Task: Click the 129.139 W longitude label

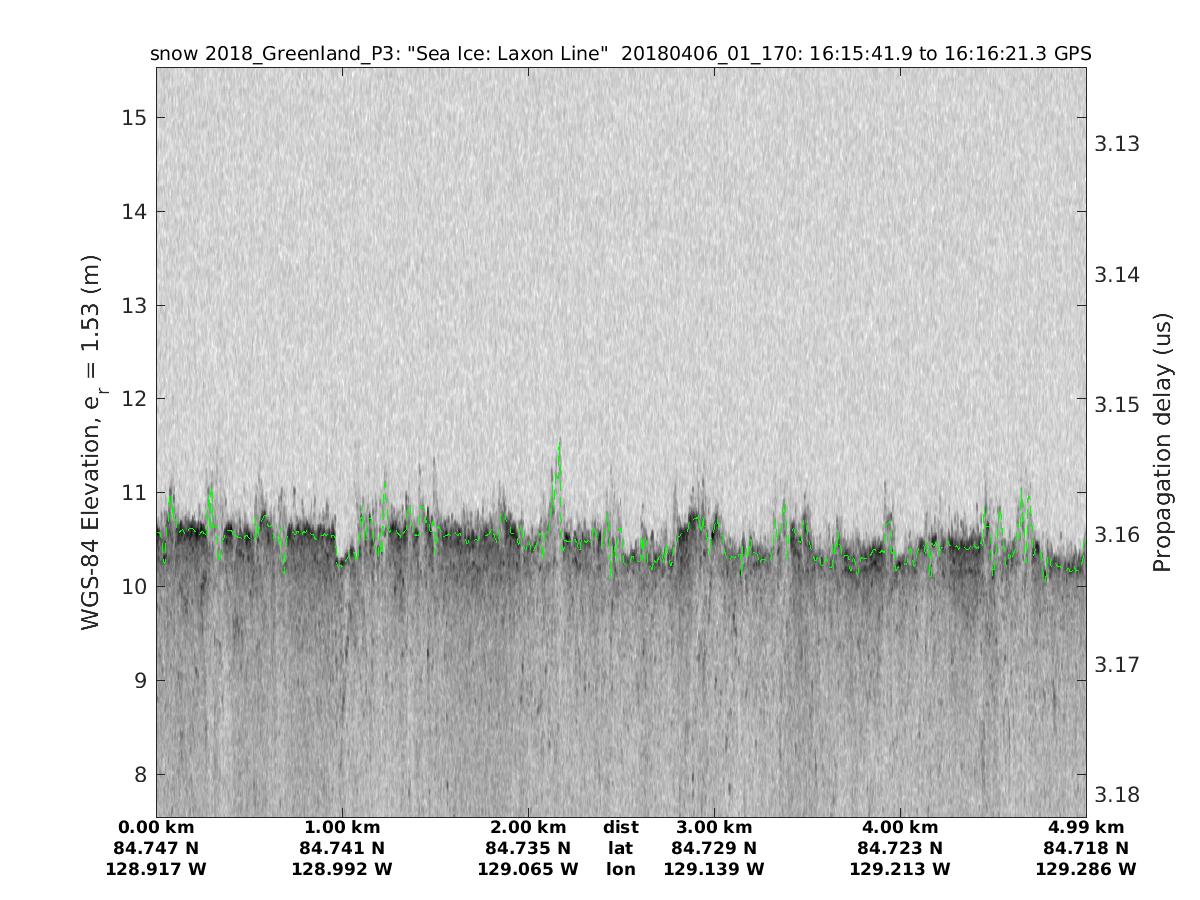Action: tap(714, 869)
